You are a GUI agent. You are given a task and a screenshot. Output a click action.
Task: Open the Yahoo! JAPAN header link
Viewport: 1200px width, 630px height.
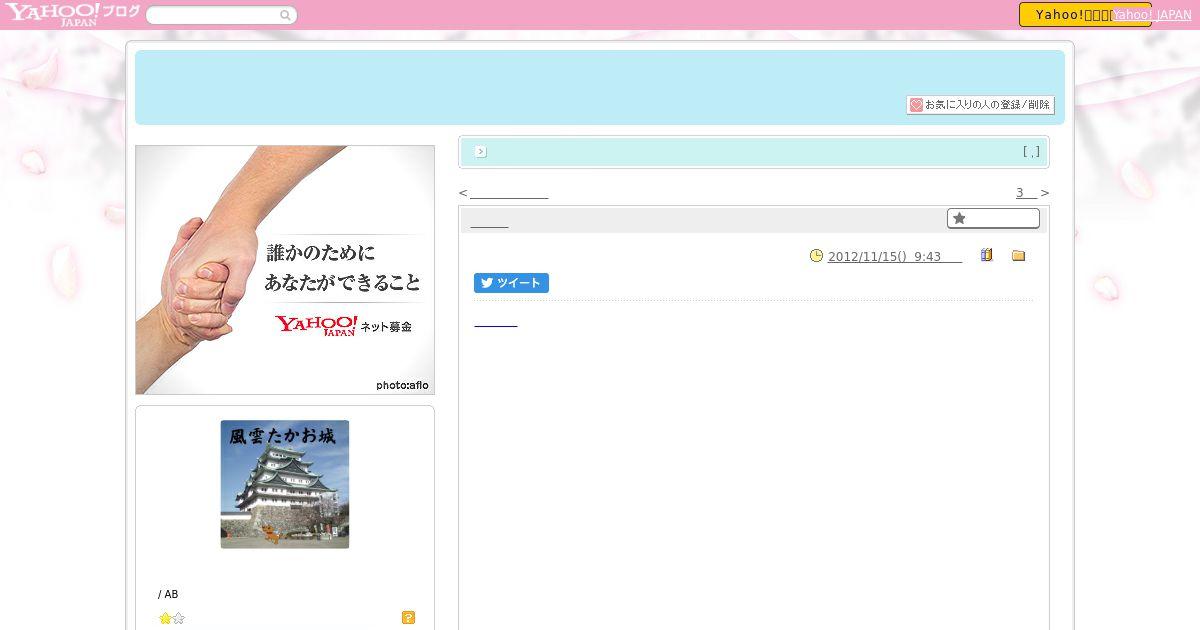(1152, 14)
